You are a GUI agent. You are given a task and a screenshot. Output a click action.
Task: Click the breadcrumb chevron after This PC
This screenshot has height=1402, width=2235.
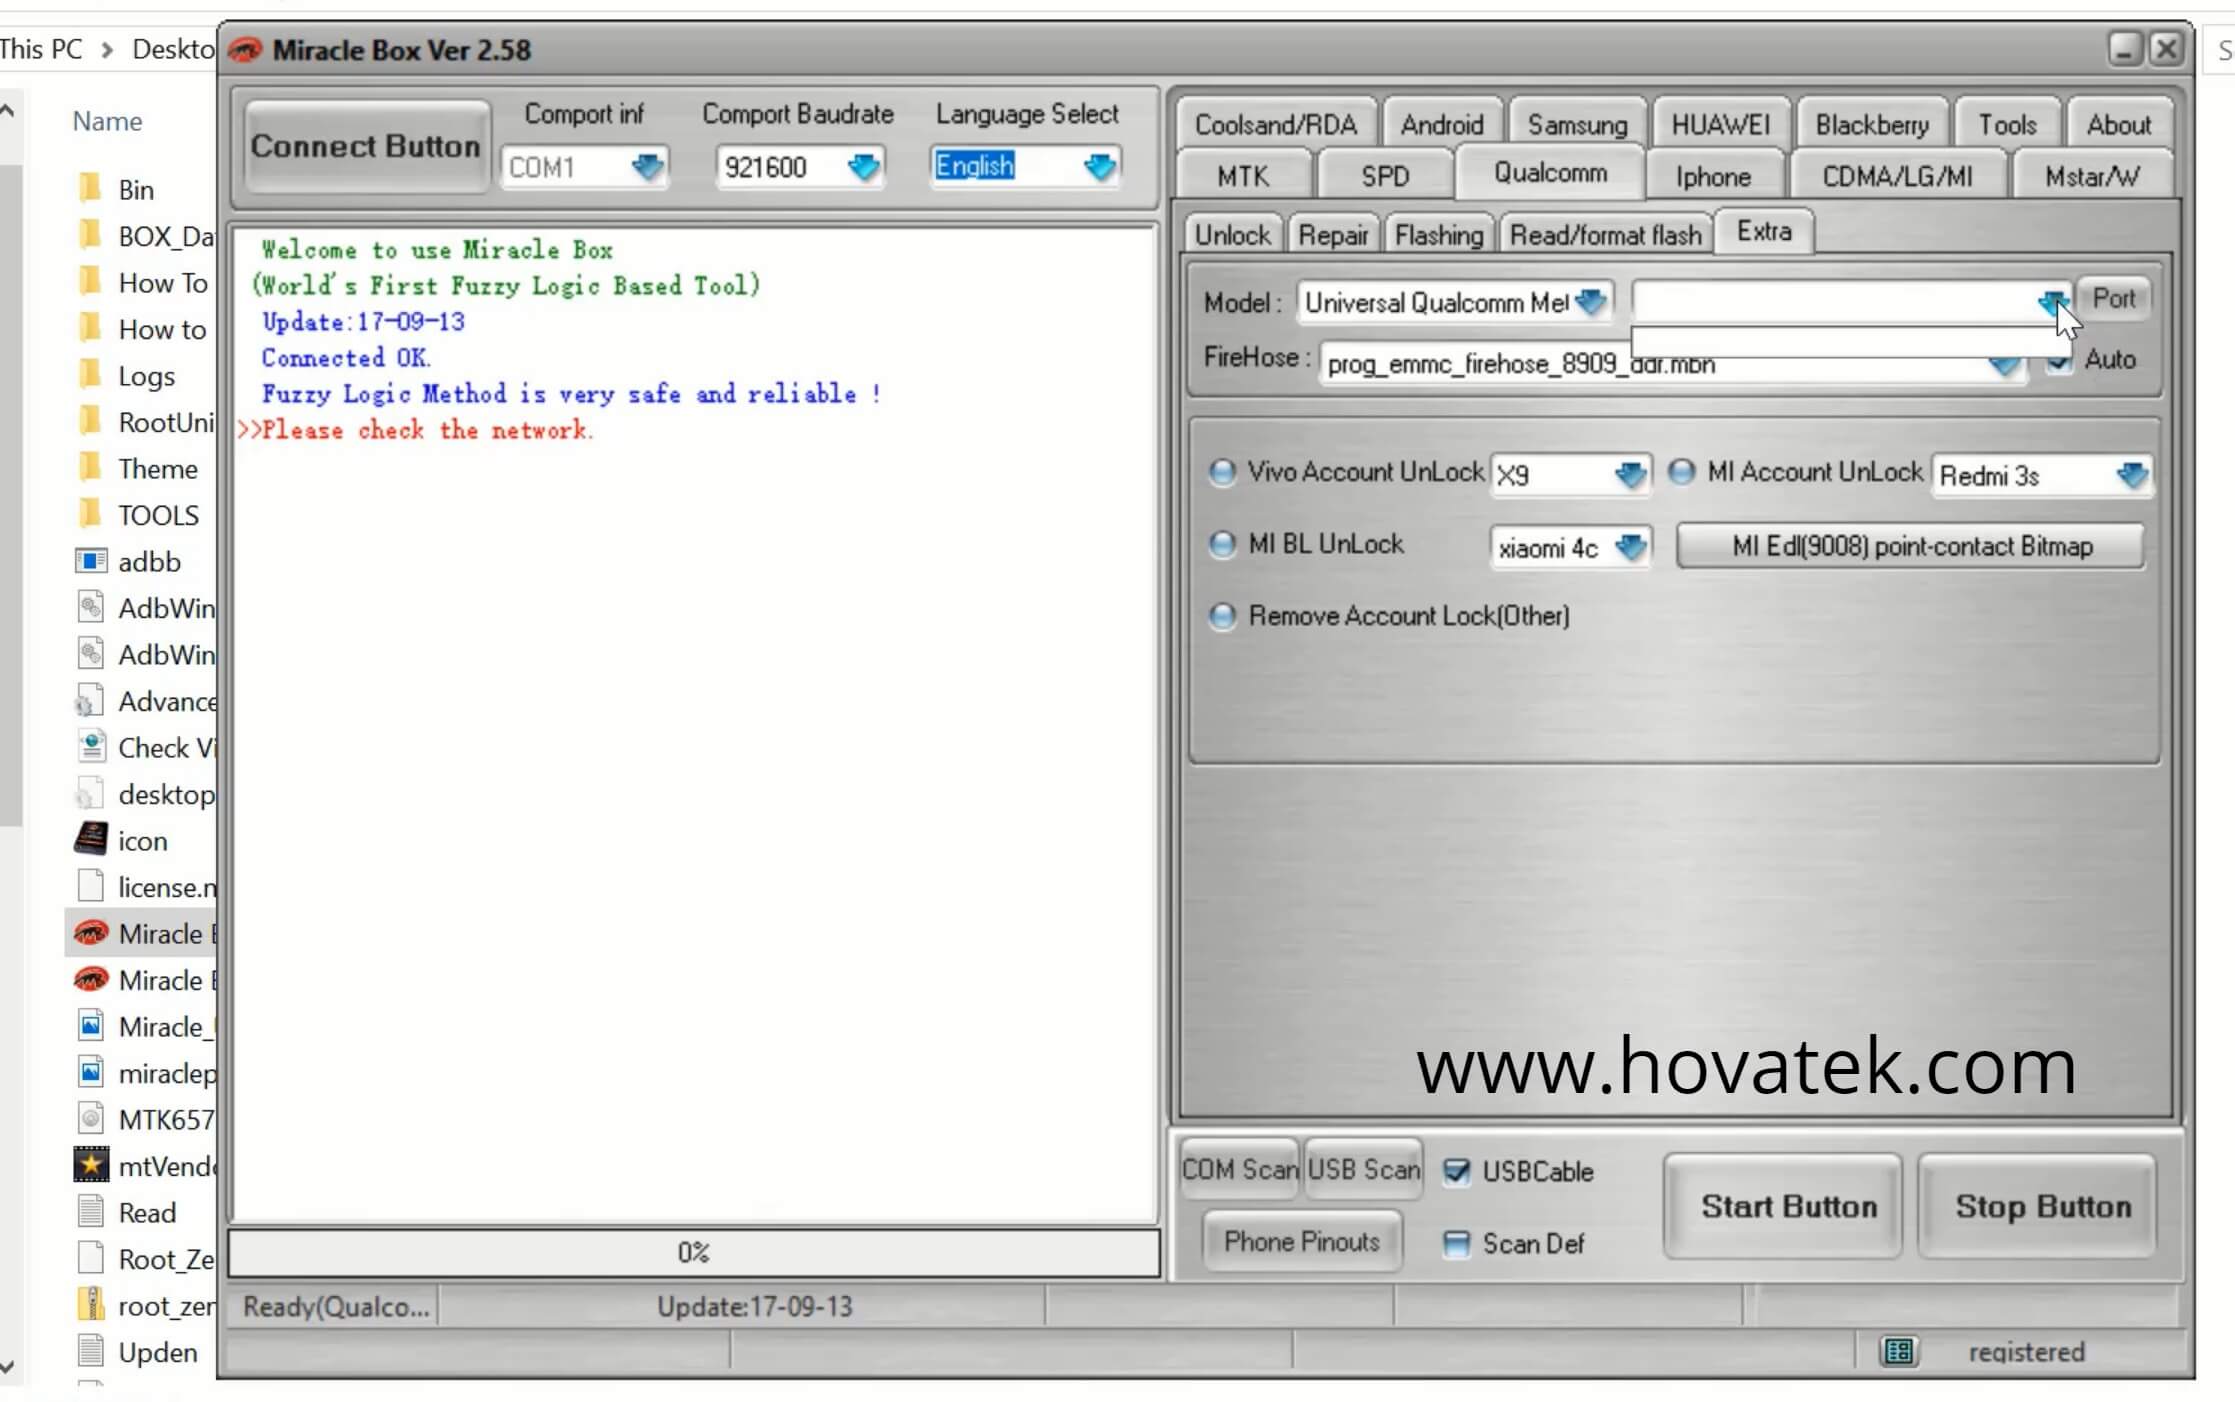(107, 49)
